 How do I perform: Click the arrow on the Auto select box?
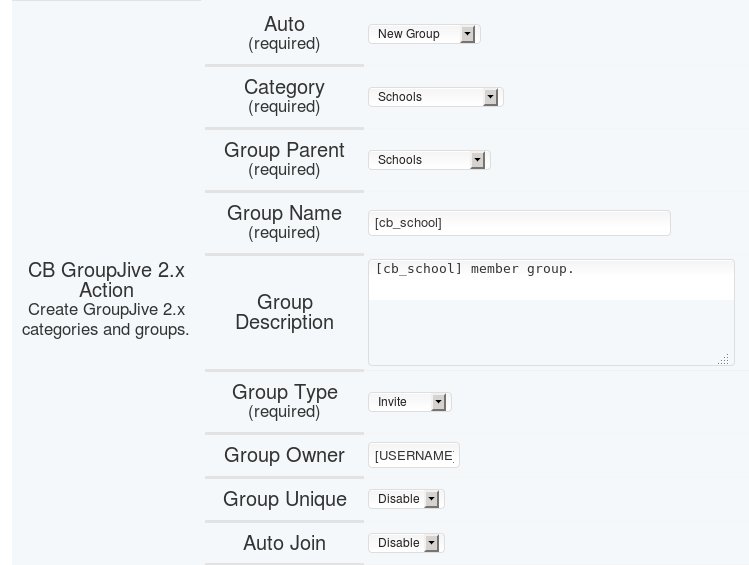coord(468,34)
